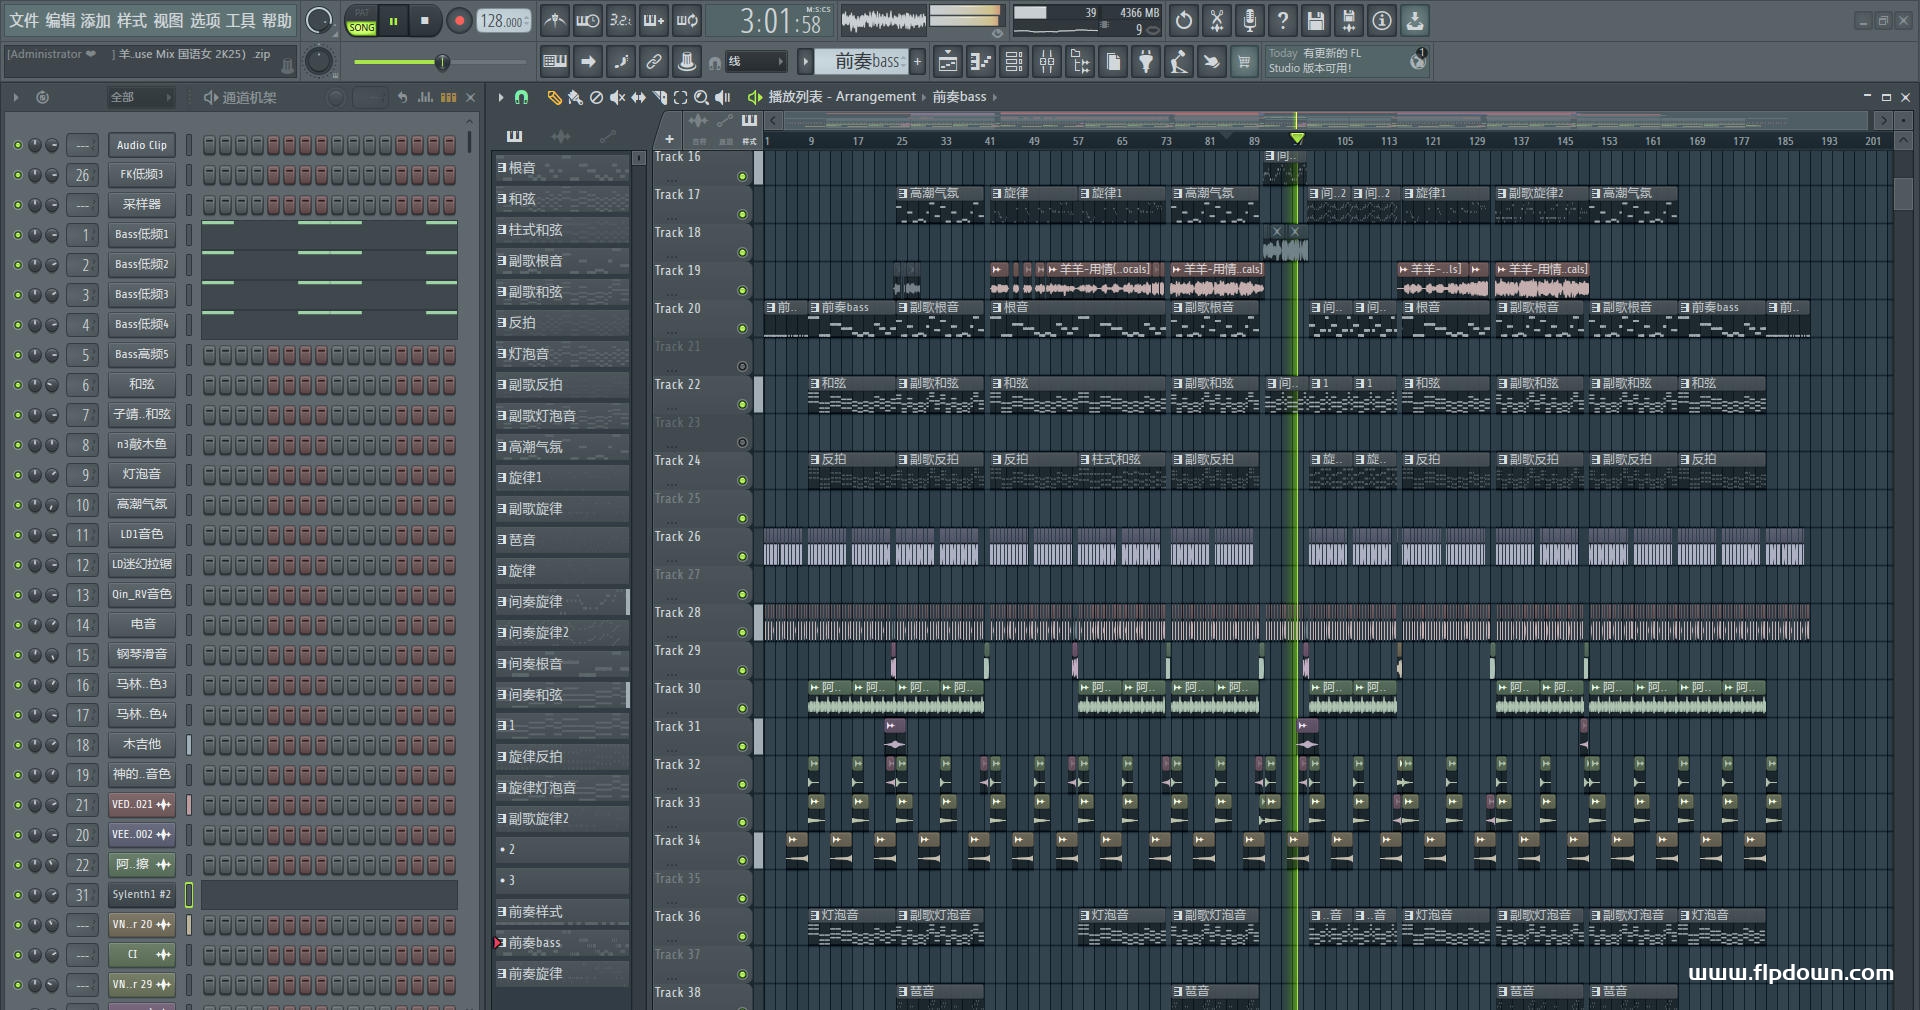The height and width of the screenshot is (1010, 1920).
Task: Click the Pause playback button
Action: point(394,21)
